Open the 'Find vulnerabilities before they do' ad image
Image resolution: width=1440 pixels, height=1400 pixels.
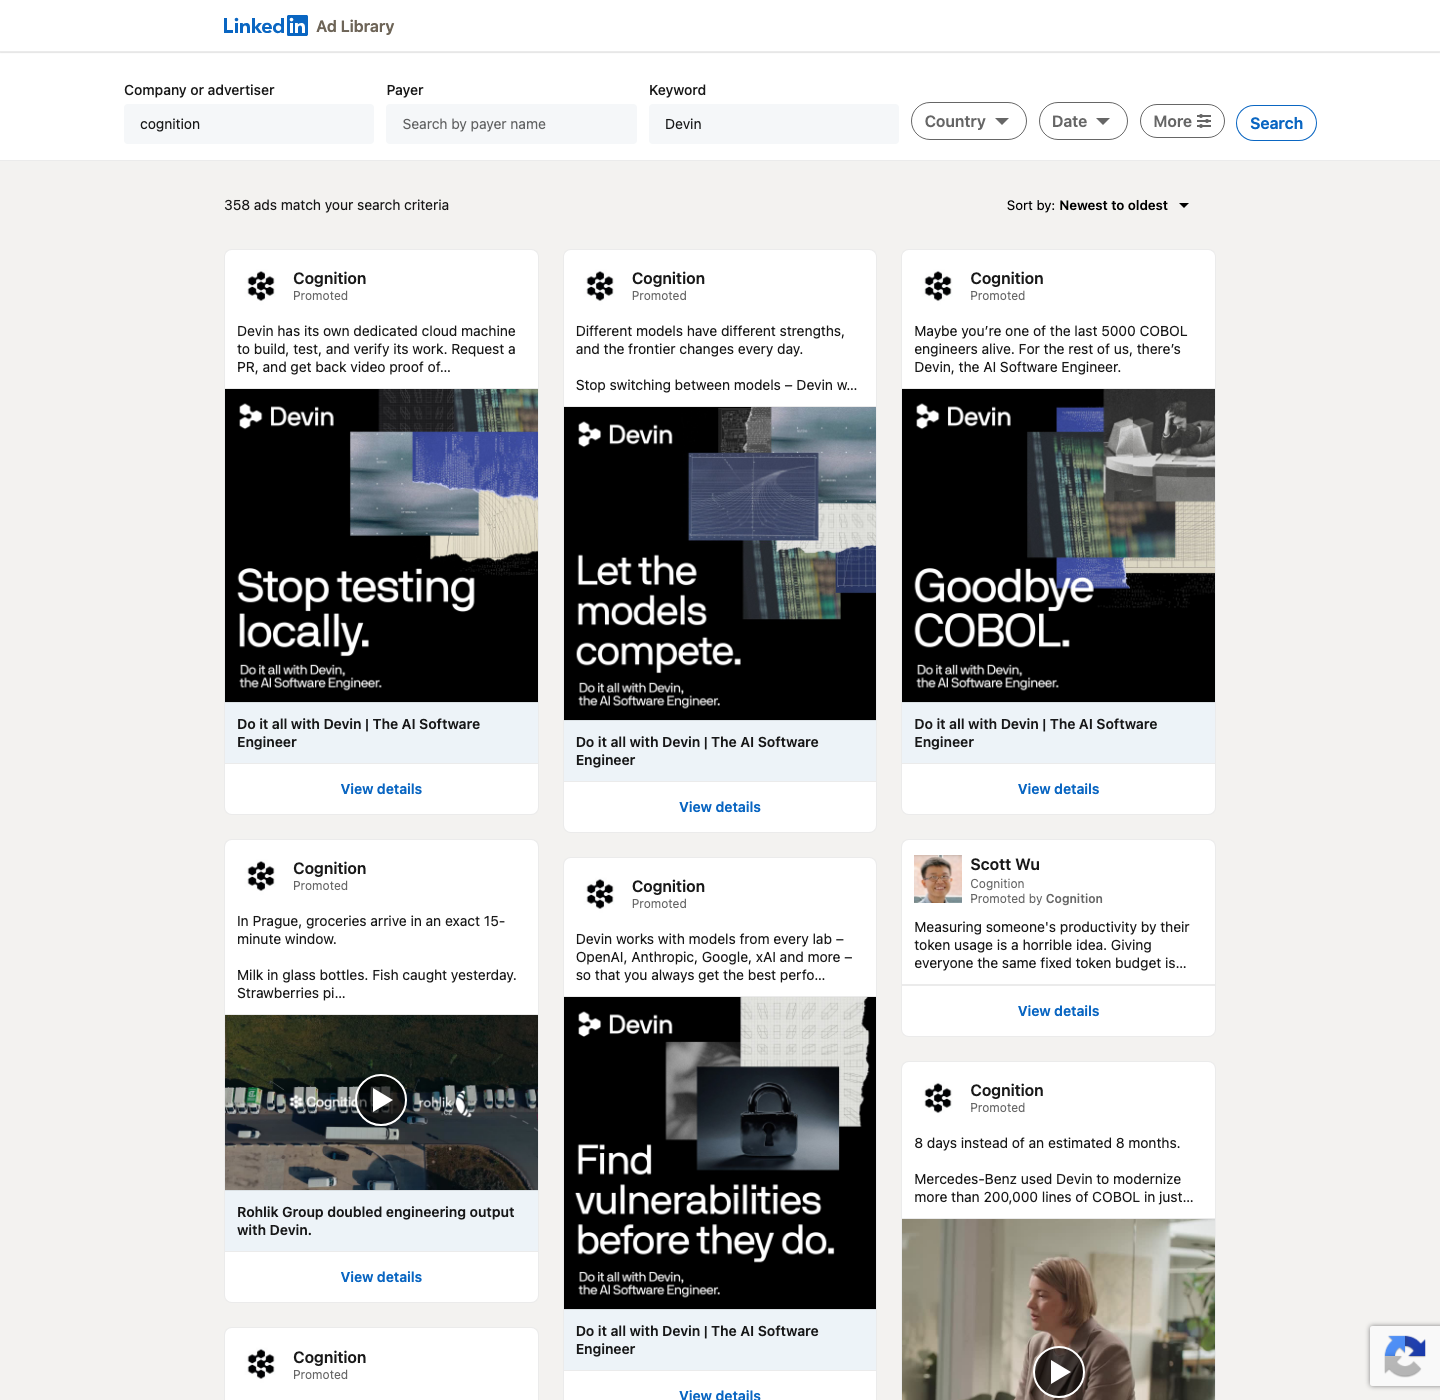[x=720, y=1153]
